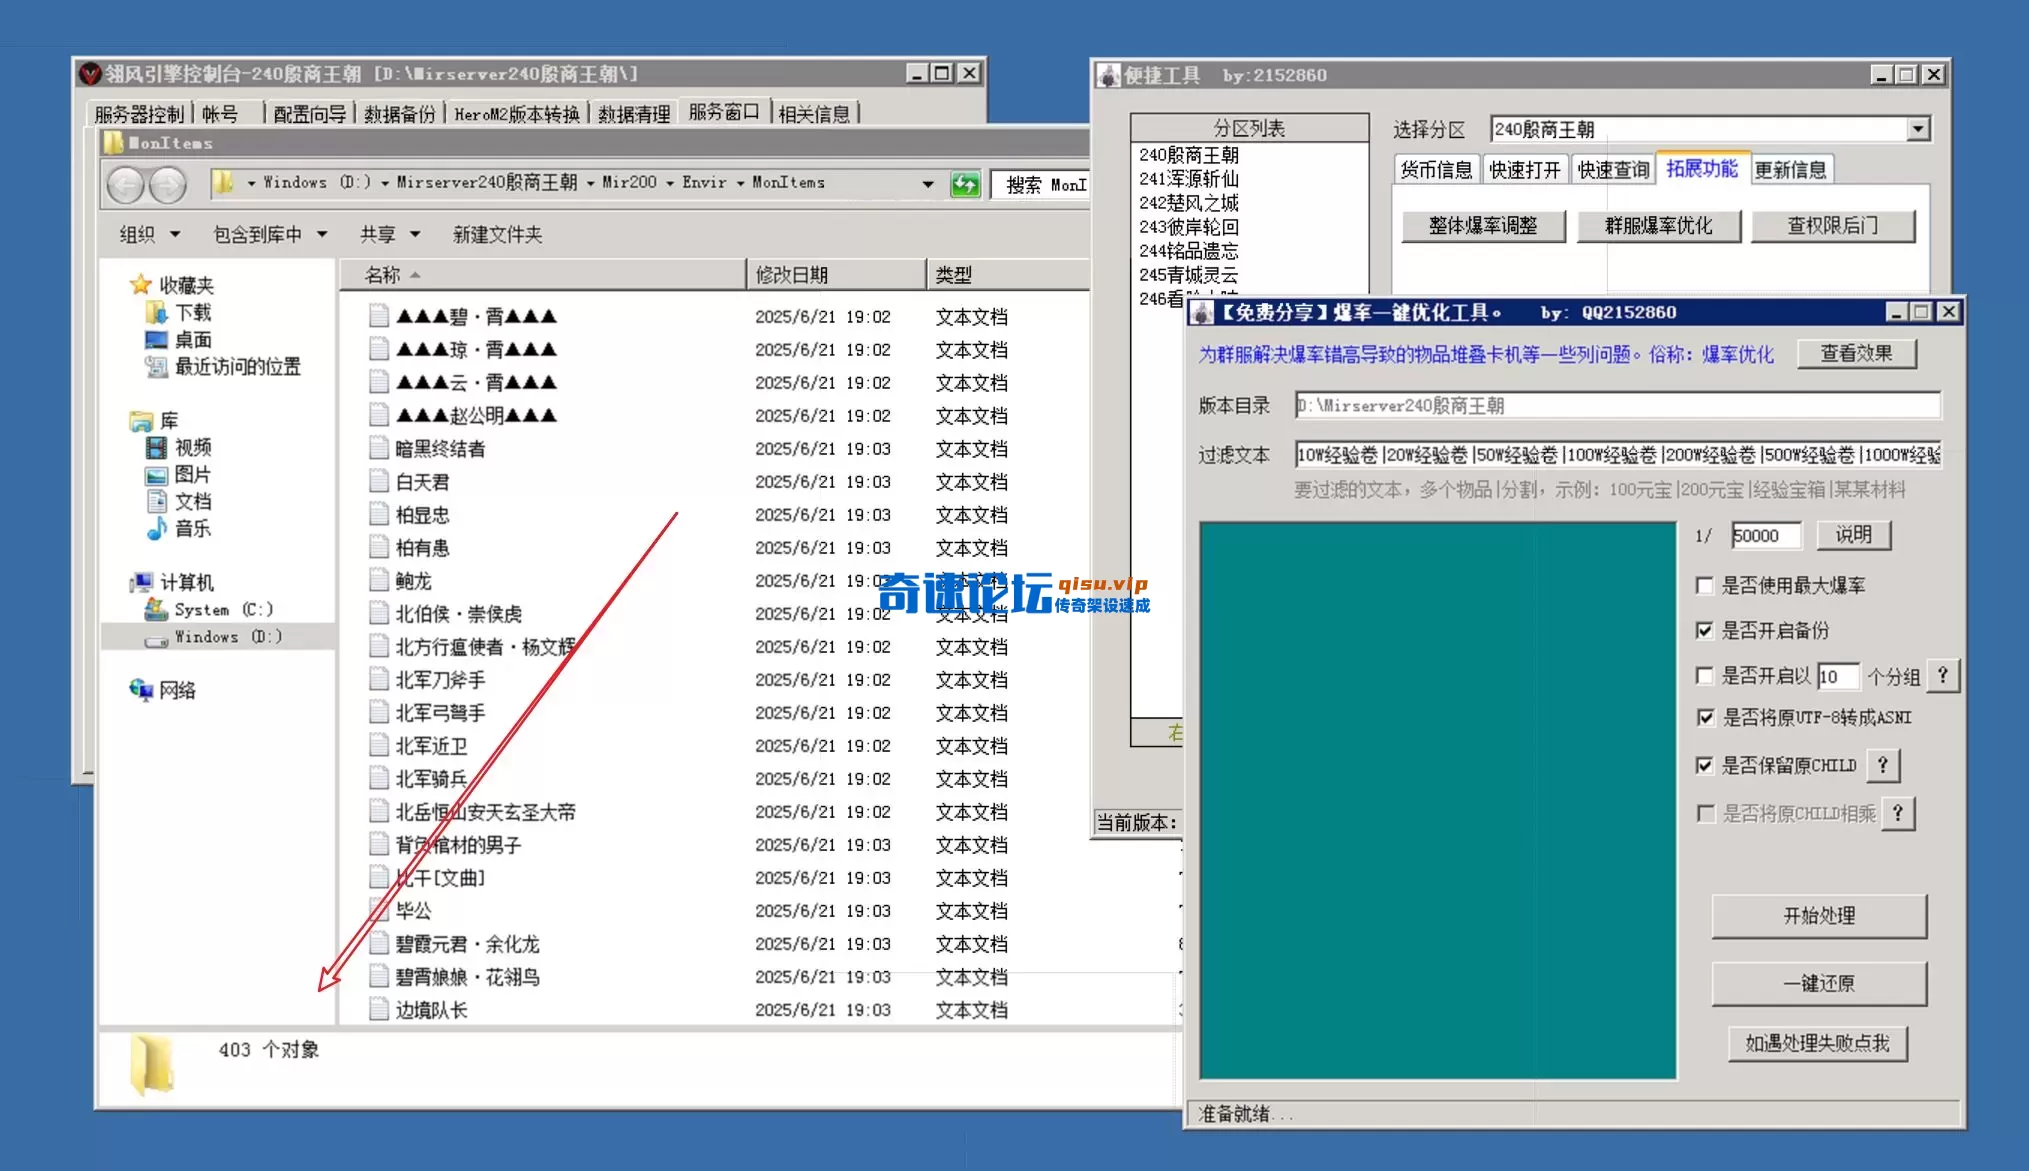2029x1171 pixels.
Task: Click the ? icon next to 是否保留原CHILD
Action: click(1884, 765)
